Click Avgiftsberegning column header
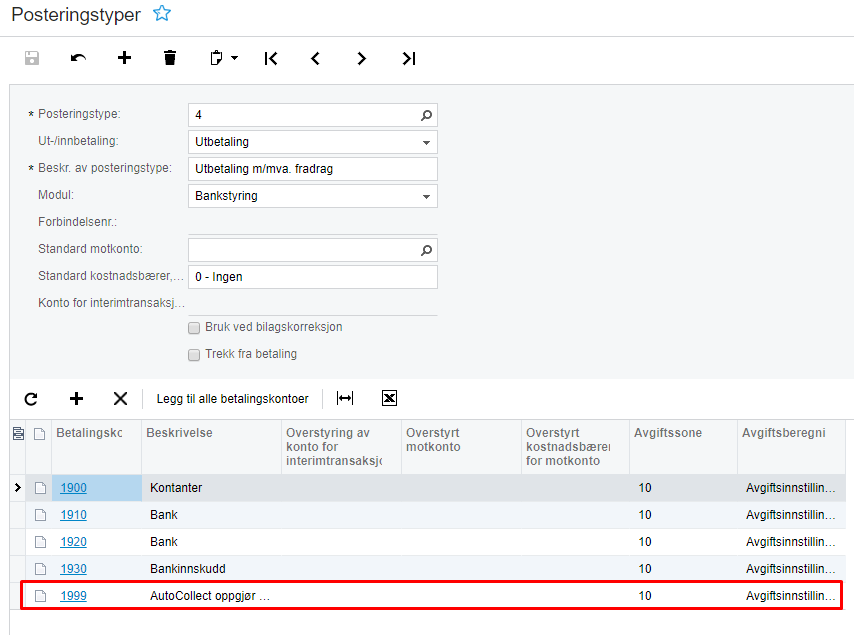Viewport: 854px width, 635px height. 792,447
